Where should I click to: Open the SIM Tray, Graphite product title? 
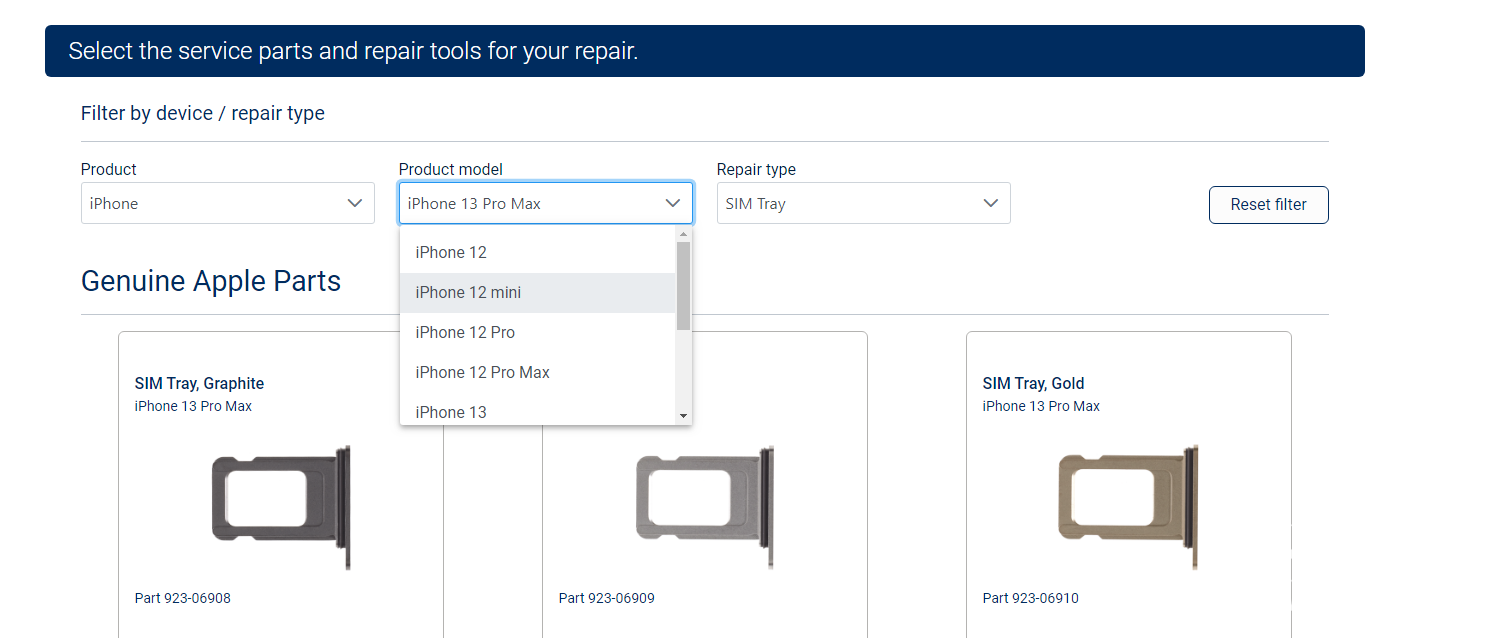point(199,383)
